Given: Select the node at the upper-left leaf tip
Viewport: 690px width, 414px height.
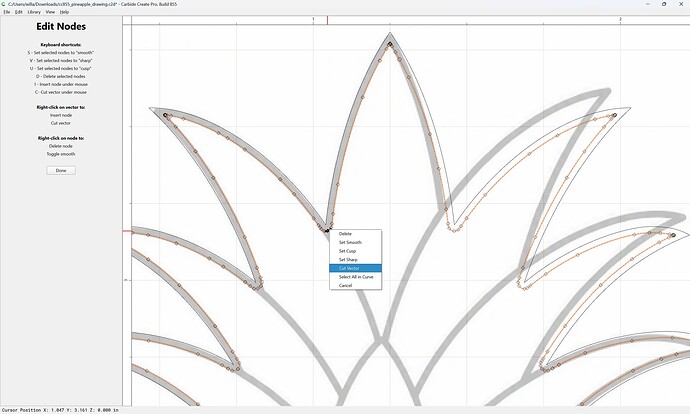Looking at the screenshot, I should click(x=165, y=115).
